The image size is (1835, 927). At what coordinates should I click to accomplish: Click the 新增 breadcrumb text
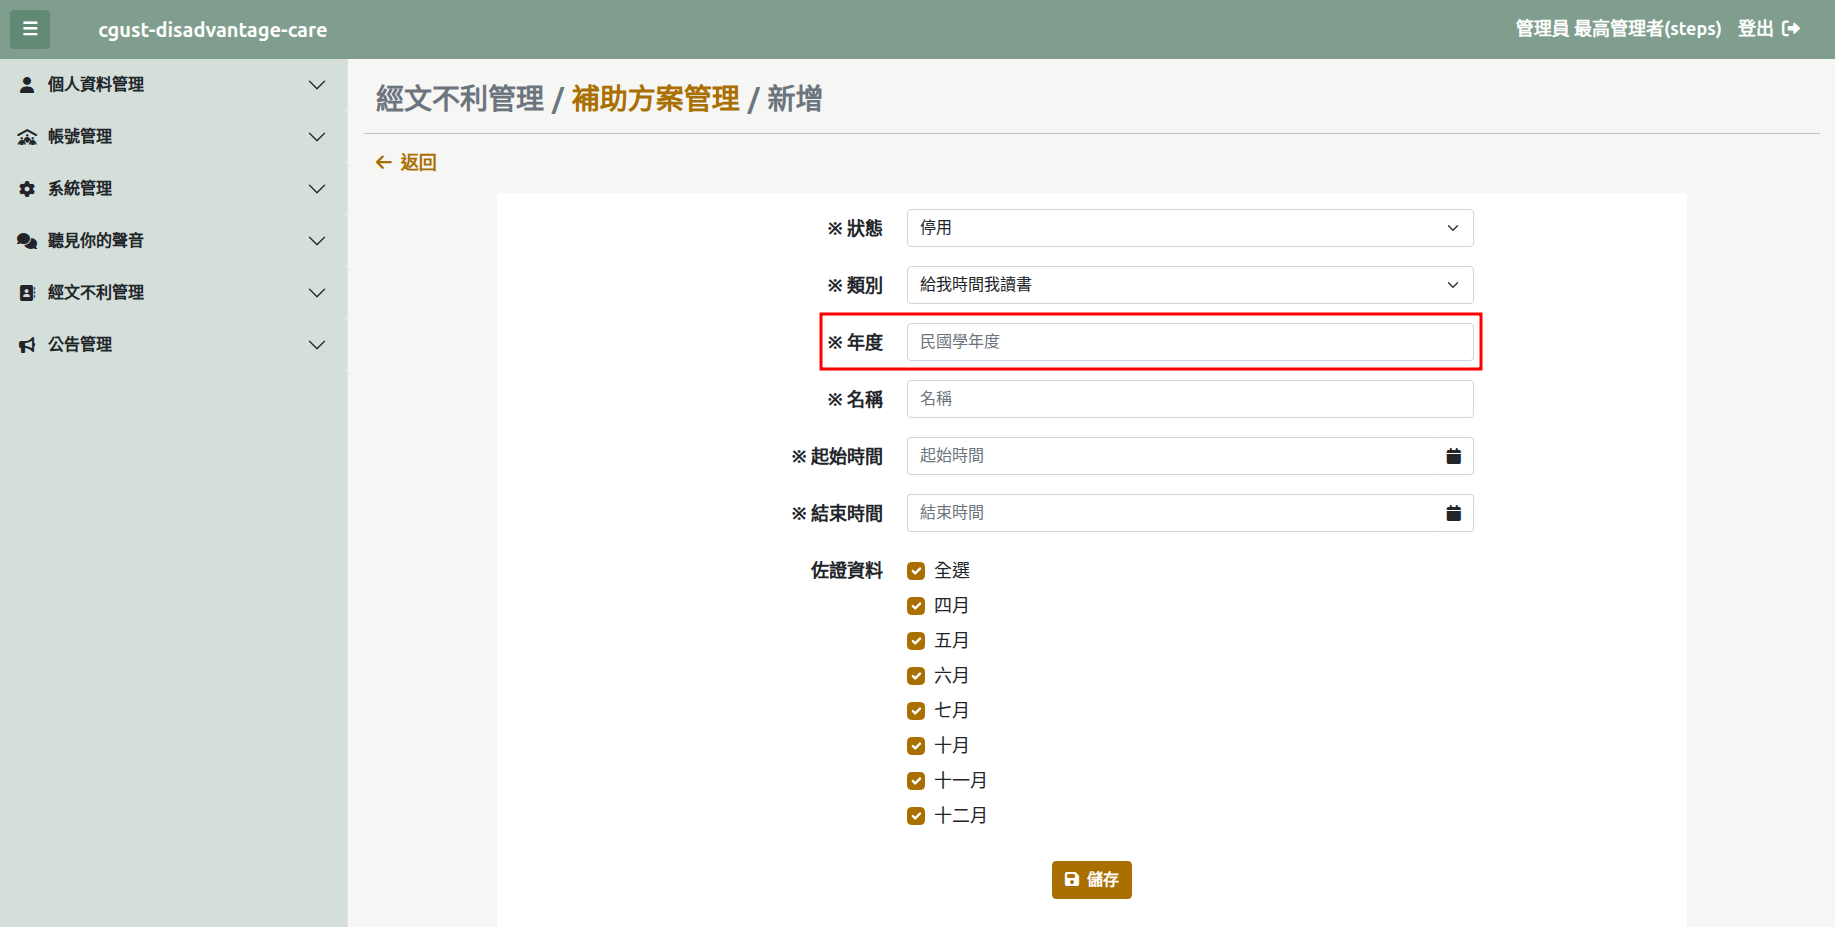coord(795,99)
